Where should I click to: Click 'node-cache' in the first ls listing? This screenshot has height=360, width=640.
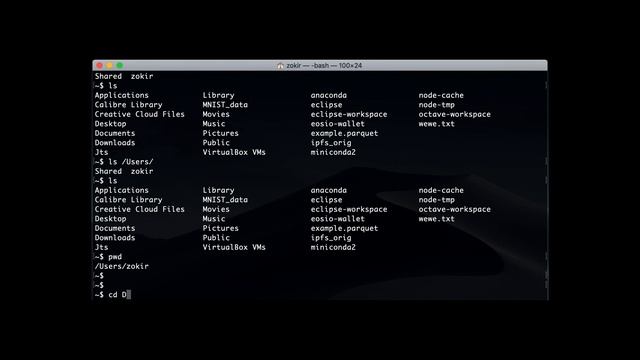coord(441,95)
